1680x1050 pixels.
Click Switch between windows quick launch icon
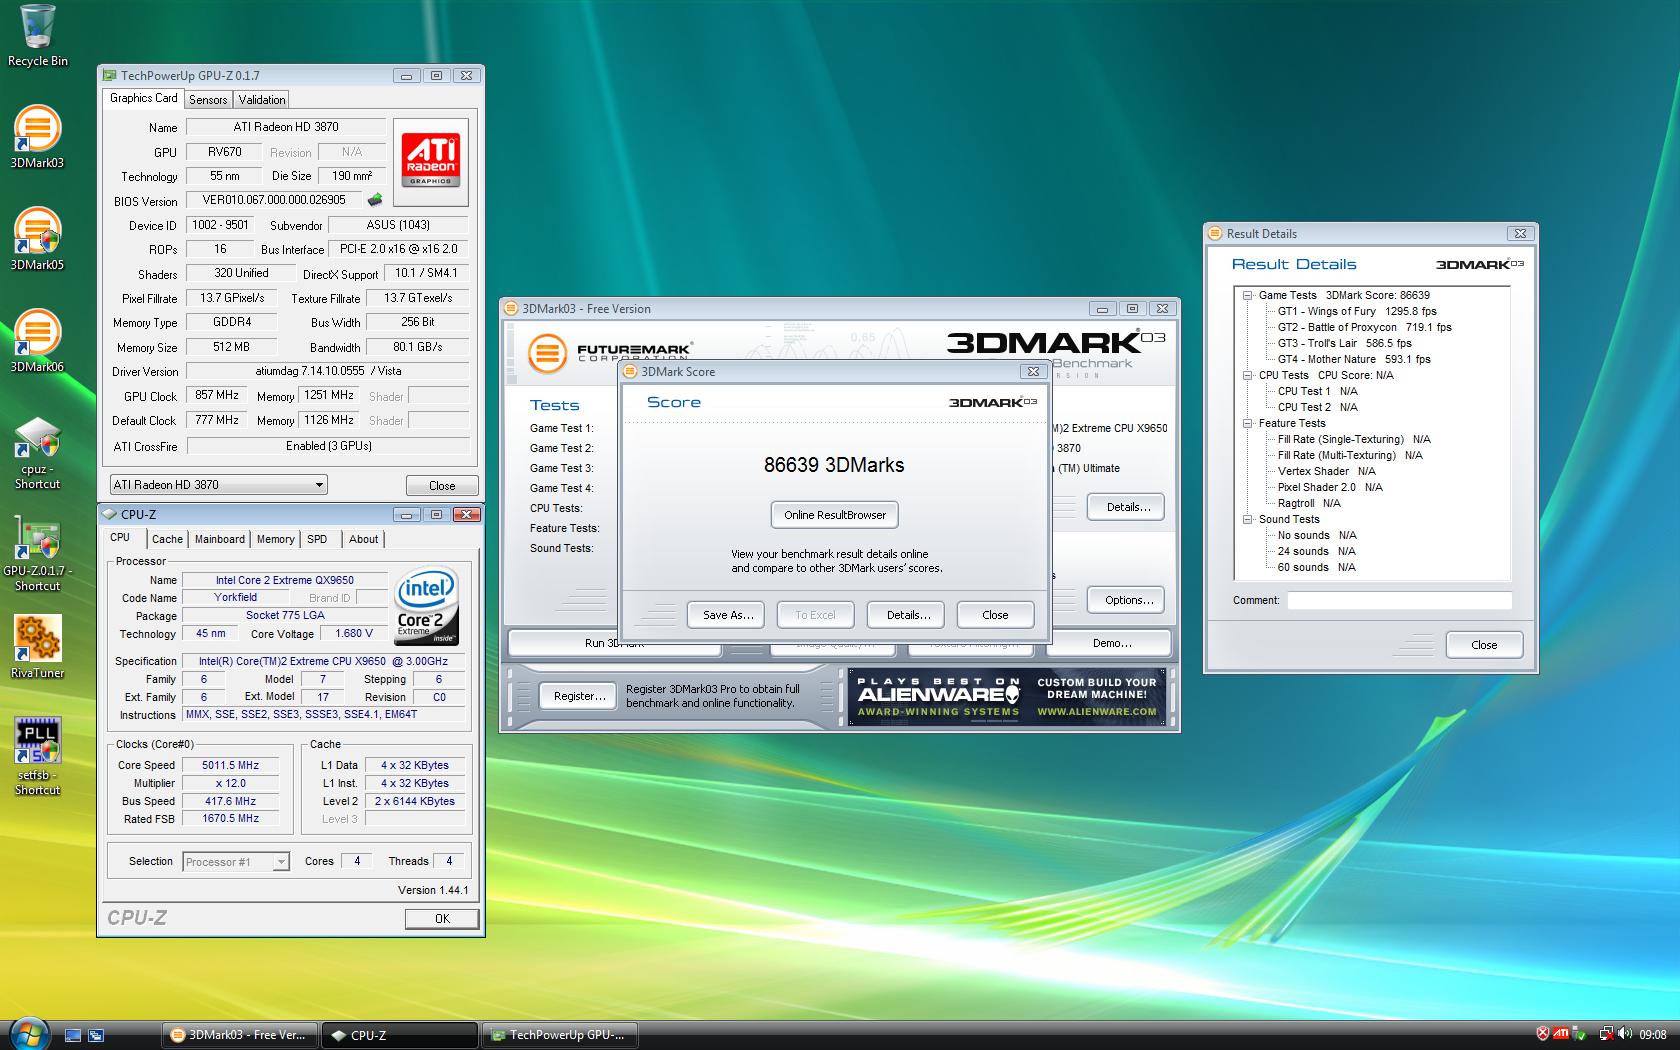coord(96,1035)
